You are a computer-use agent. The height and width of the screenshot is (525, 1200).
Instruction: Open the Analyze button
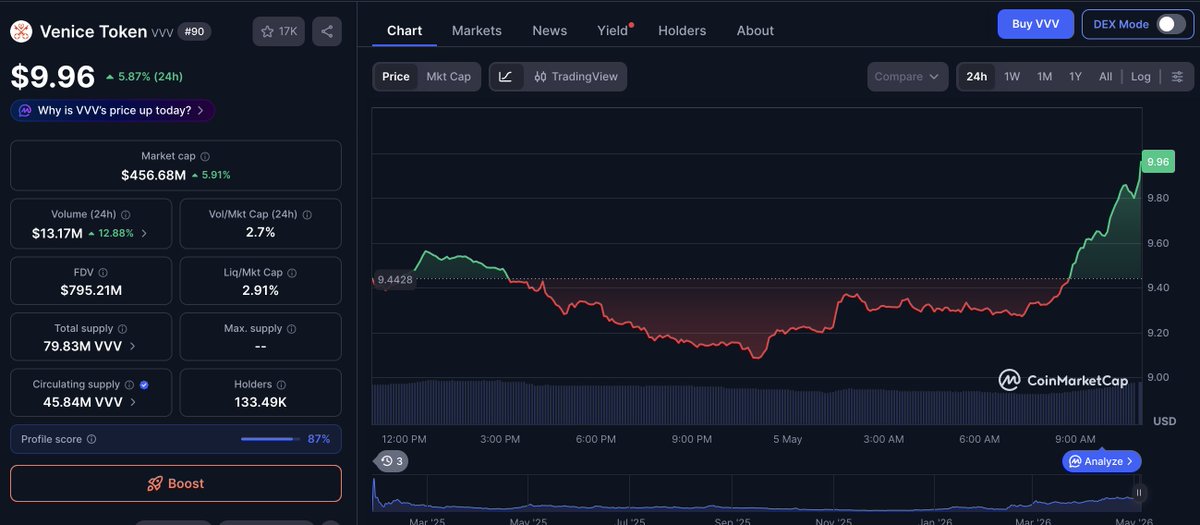point(1101,461)
